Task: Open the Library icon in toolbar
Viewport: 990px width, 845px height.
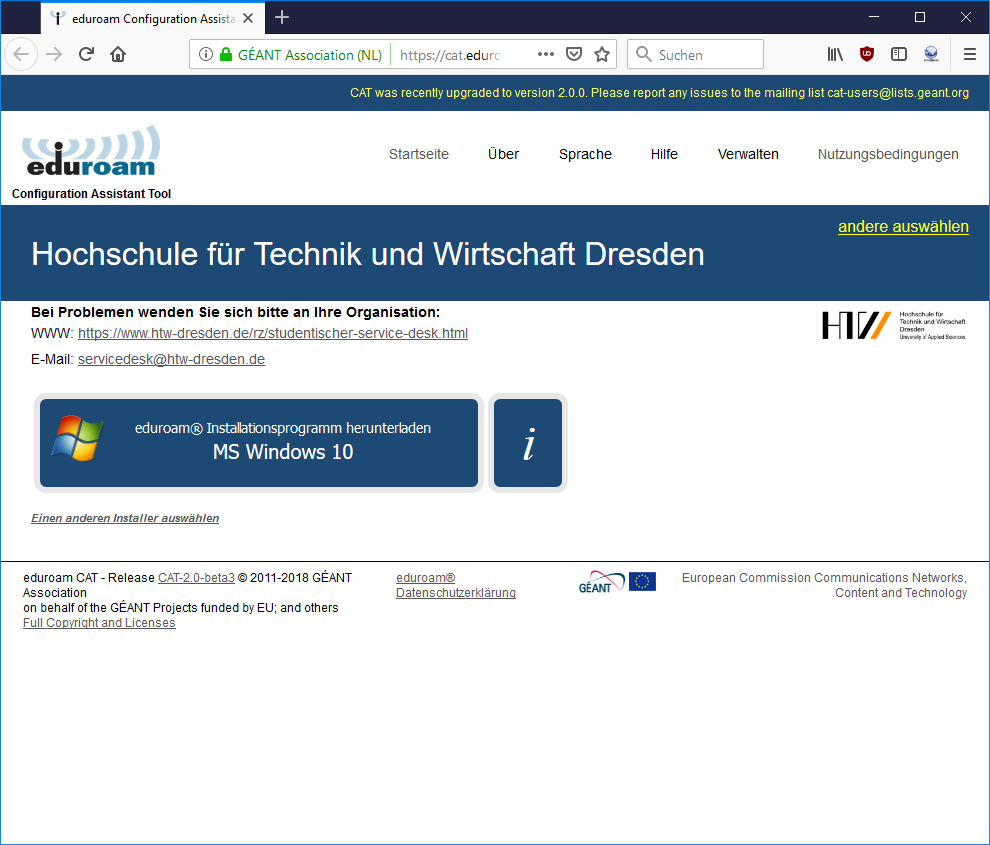Action: click(x=835, y=54)
